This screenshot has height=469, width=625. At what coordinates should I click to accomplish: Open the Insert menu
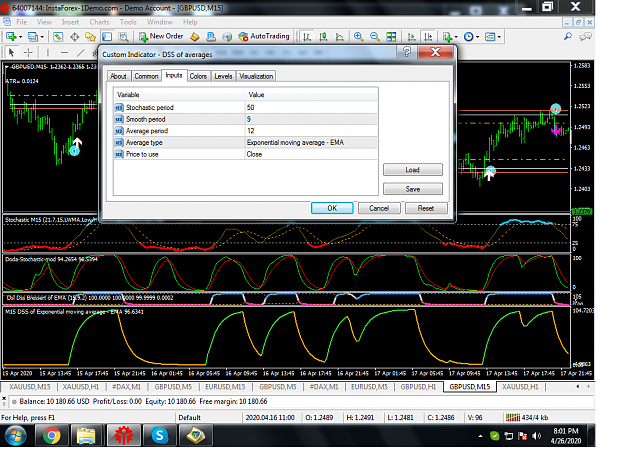click(x=70, y=22)
